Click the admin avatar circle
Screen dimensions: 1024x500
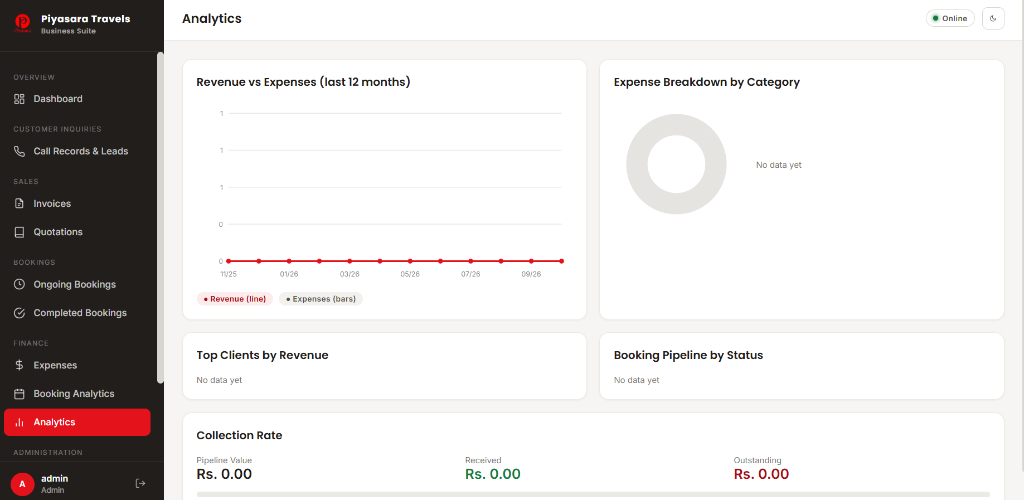tap(22, 484)
